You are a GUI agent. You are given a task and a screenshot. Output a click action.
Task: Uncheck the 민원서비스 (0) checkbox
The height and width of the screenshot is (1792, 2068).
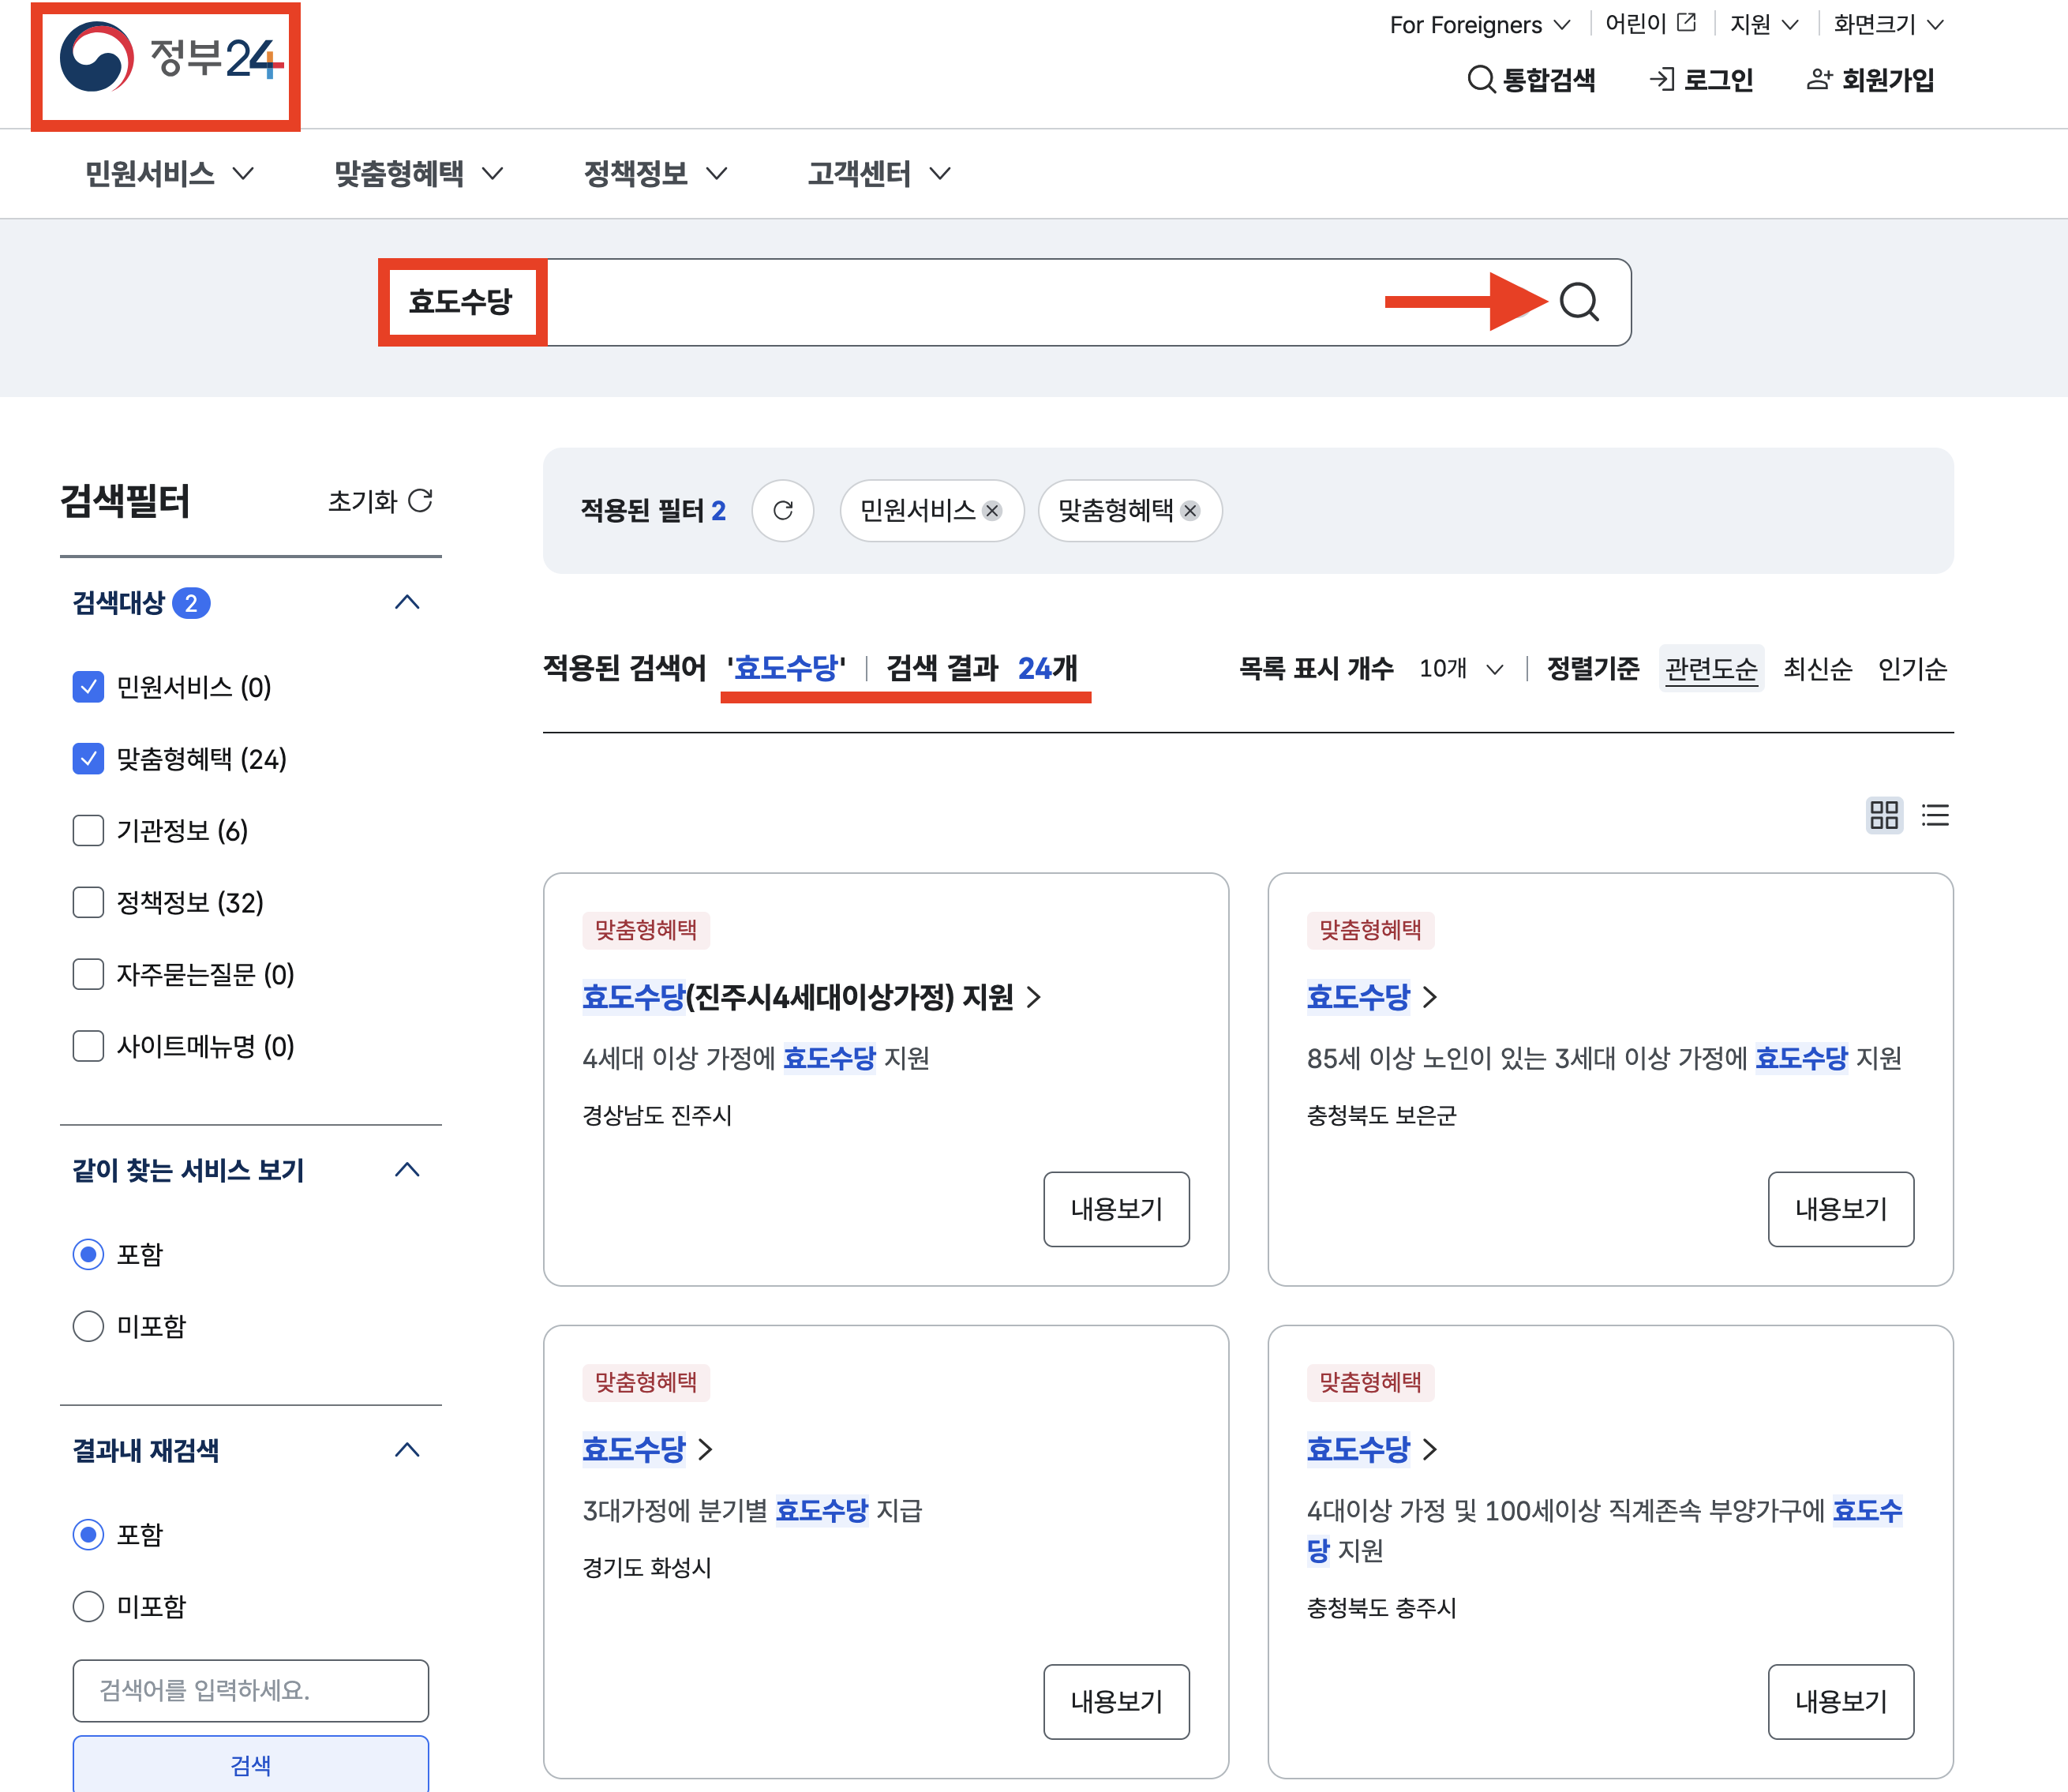coord(88,687)
